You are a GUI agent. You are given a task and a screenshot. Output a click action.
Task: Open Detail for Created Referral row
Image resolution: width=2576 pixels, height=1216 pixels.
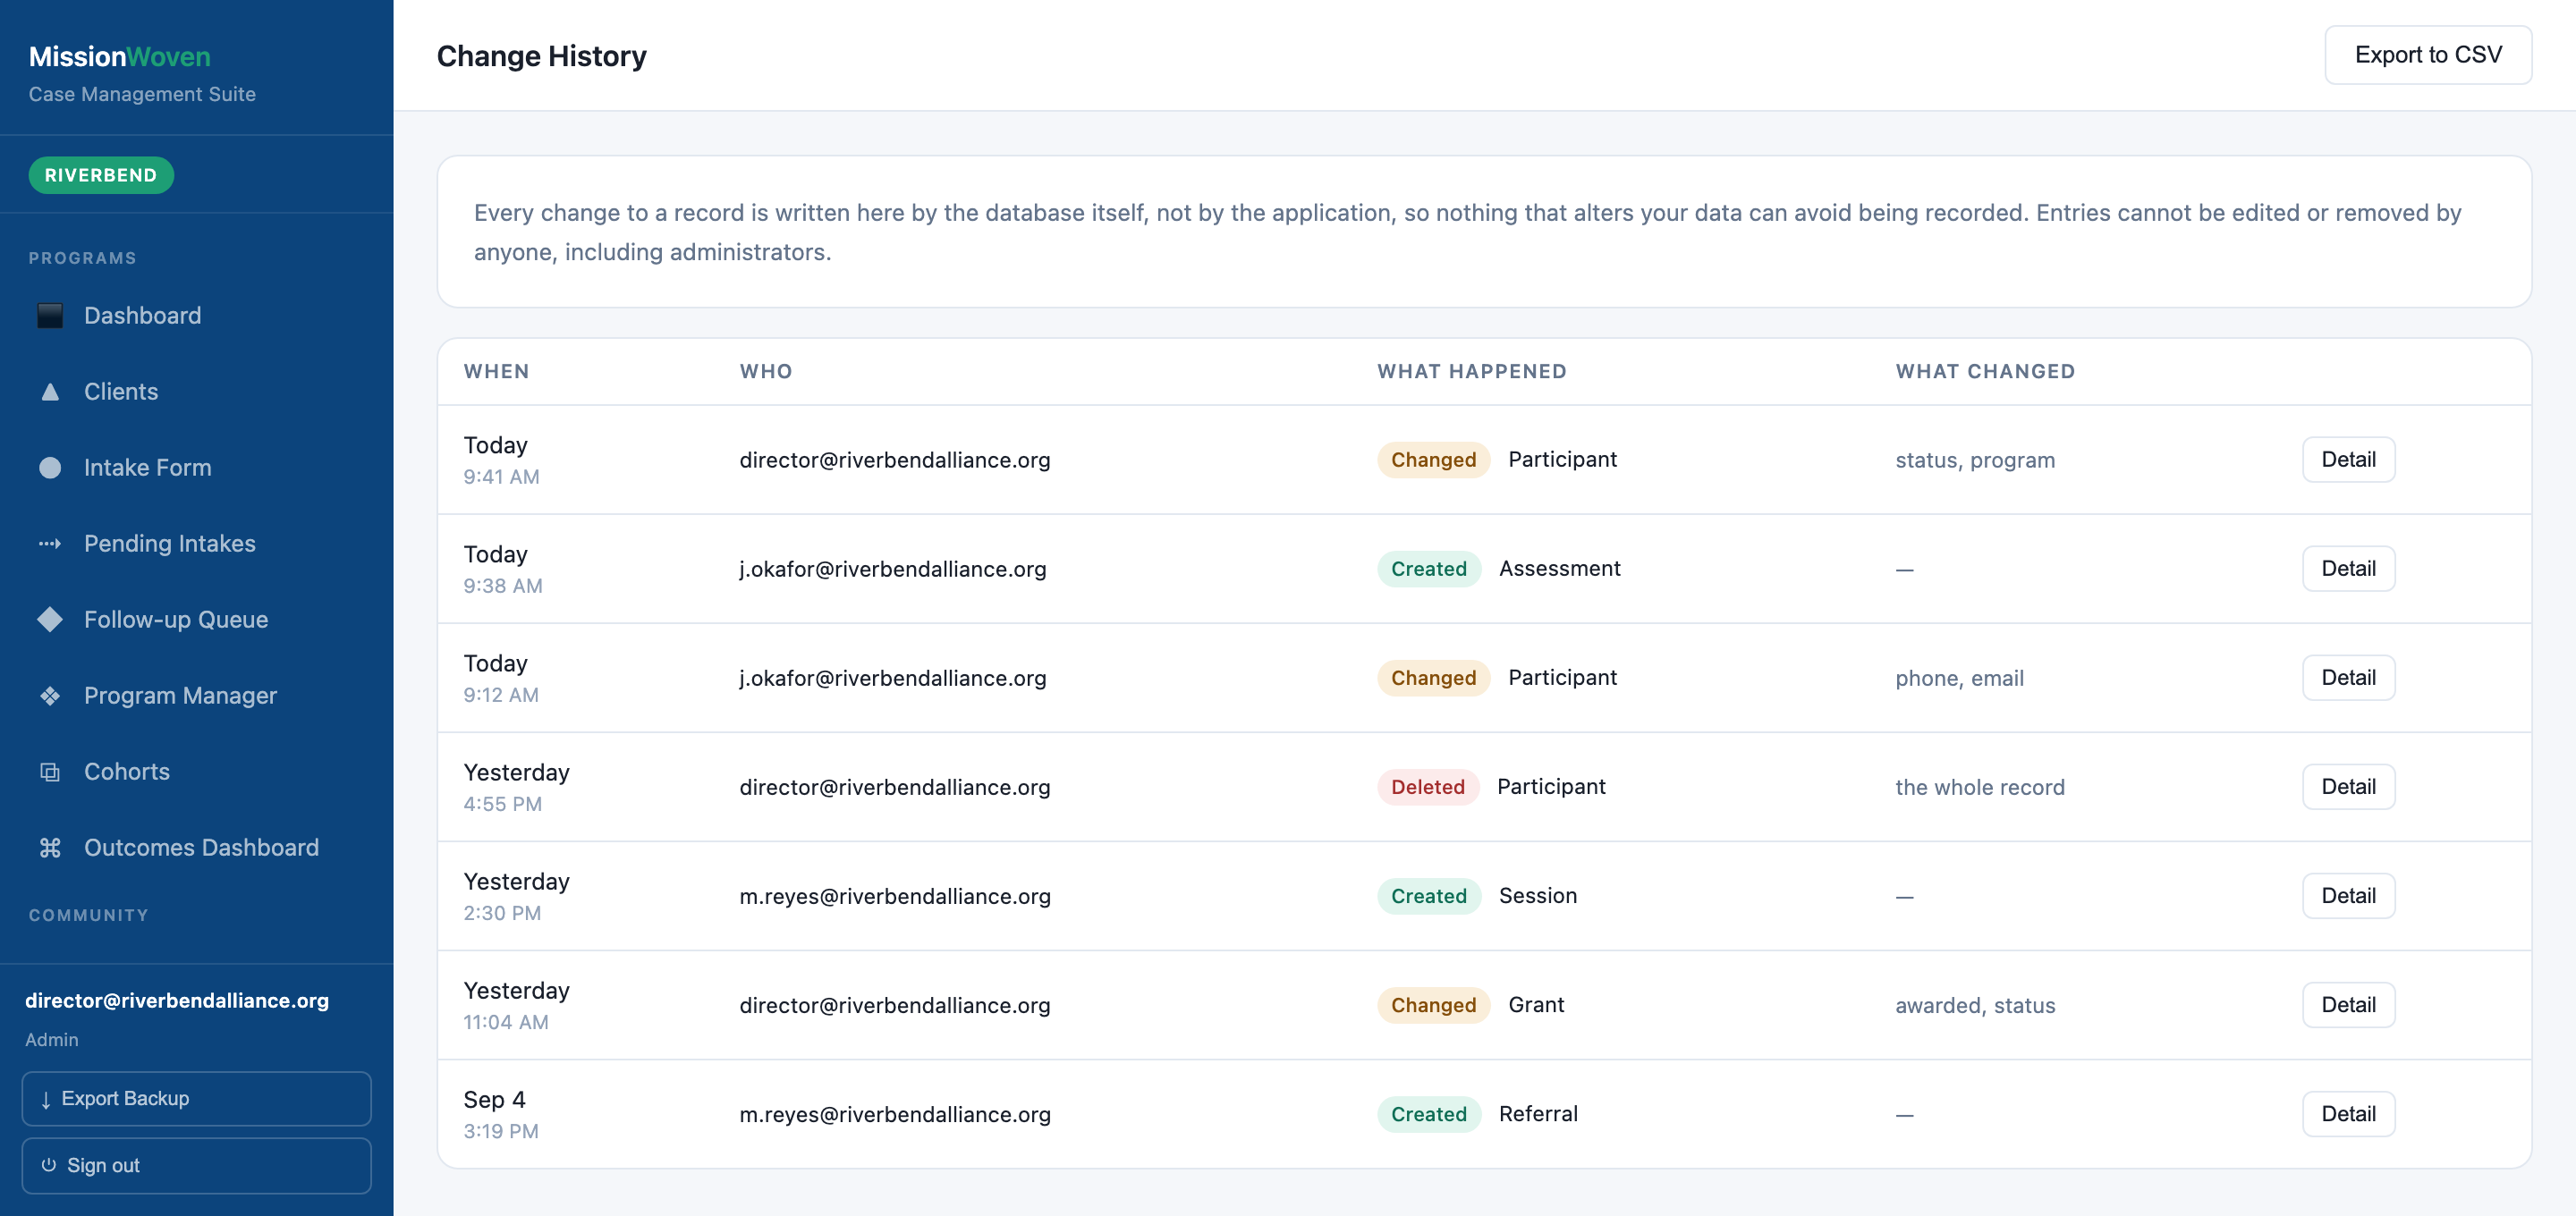[2348, 1114]
